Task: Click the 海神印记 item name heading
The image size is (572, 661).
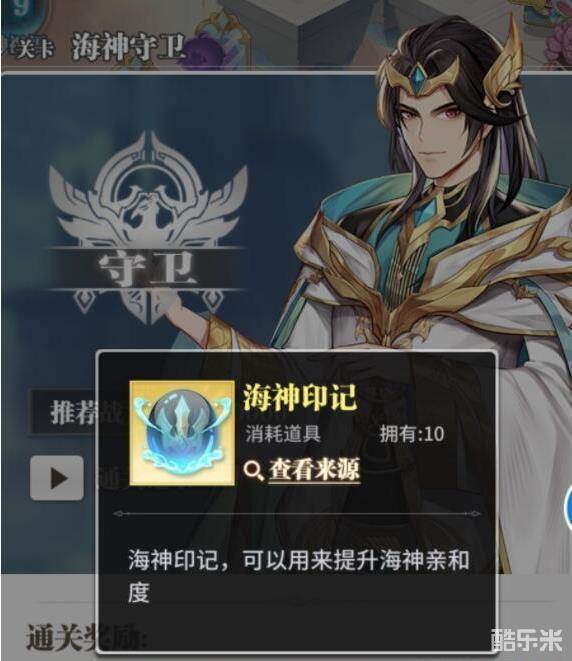Action: click(300, 397)
